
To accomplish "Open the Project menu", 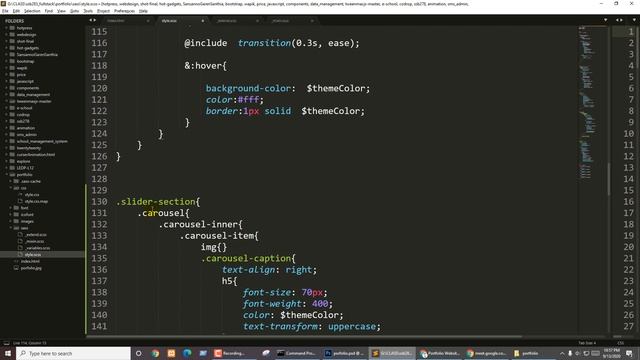I will pyautogui.click(x=103, y=11).
